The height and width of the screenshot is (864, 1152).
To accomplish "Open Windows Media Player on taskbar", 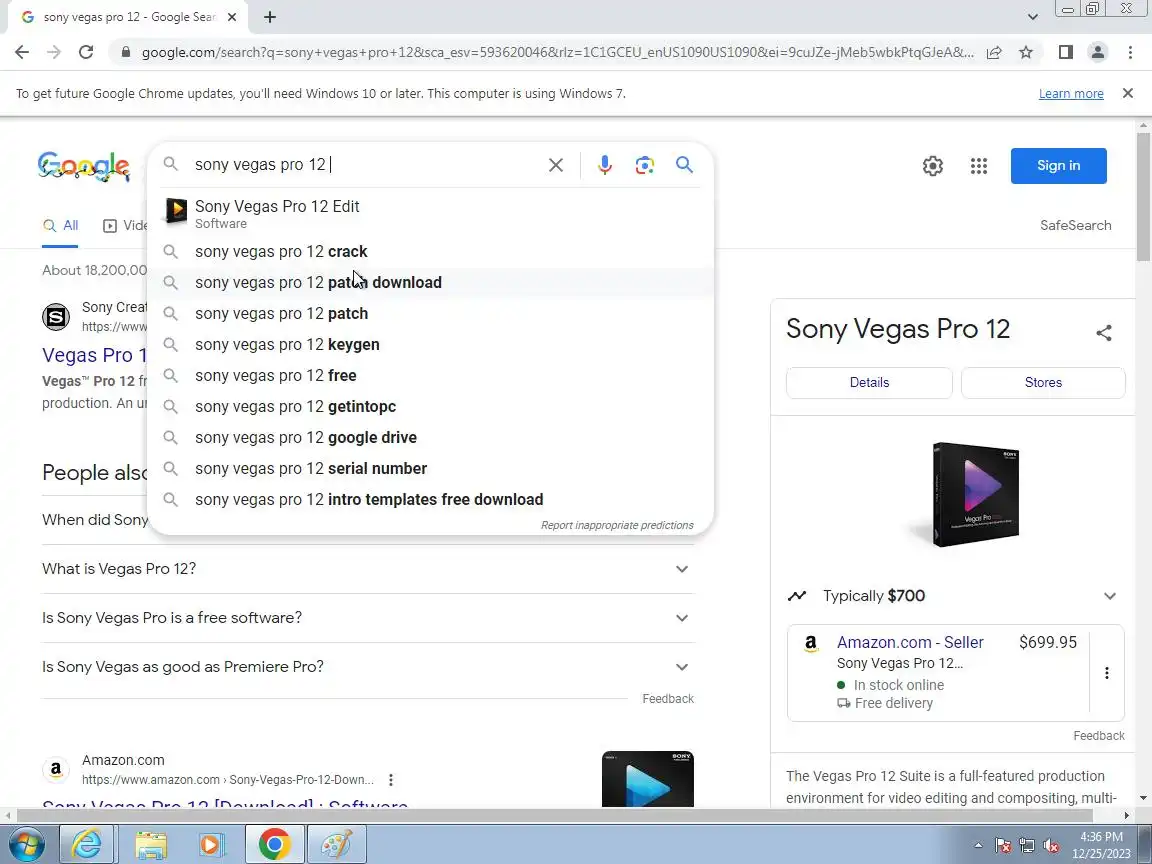I will (211, 845).
